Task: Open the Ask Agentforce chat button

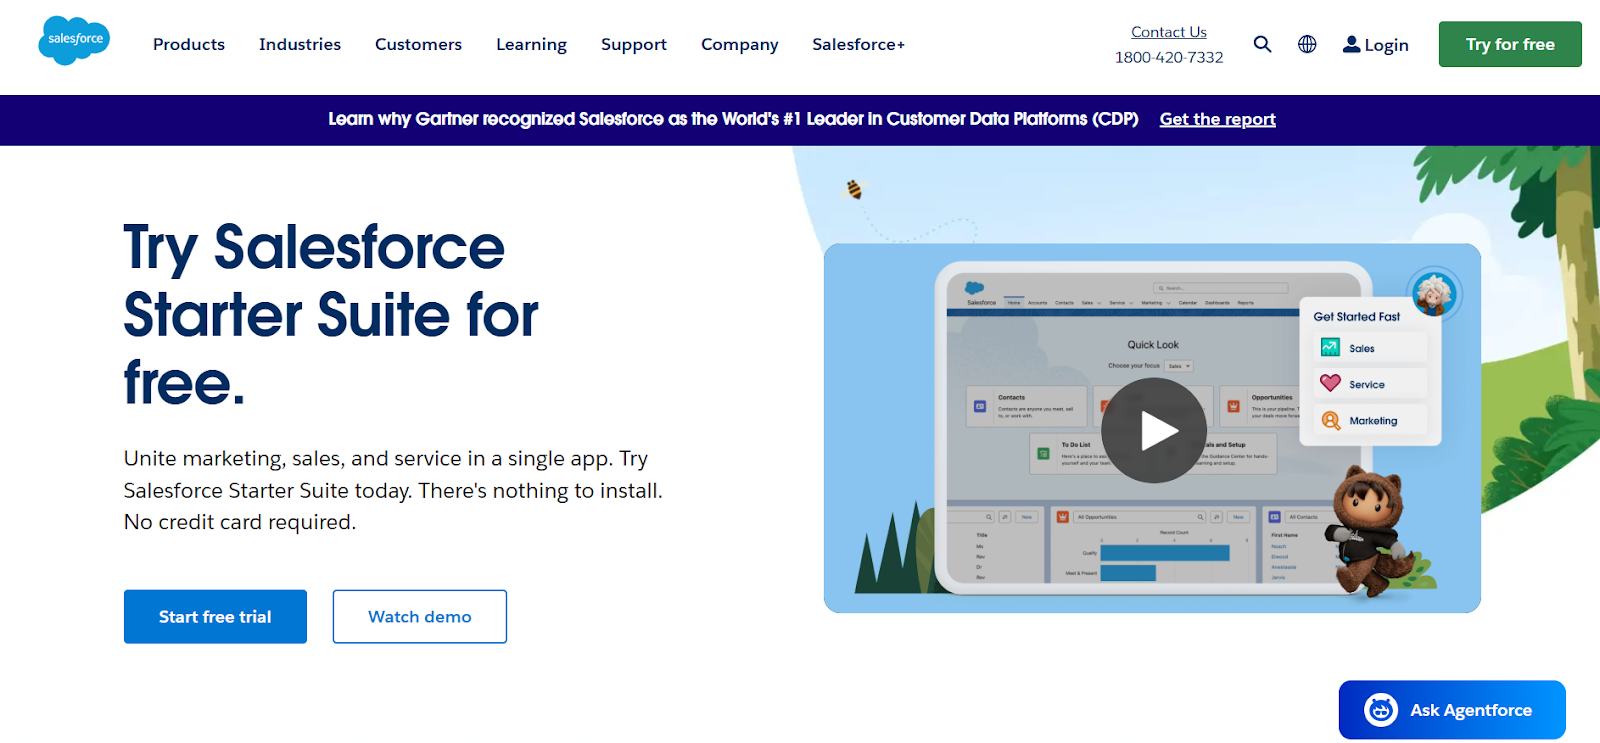Action: (1452, 710)
